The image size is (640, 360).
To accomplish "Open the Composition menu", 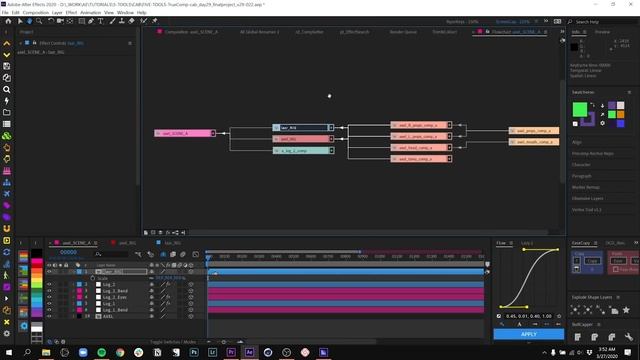I will coord(36,13).
